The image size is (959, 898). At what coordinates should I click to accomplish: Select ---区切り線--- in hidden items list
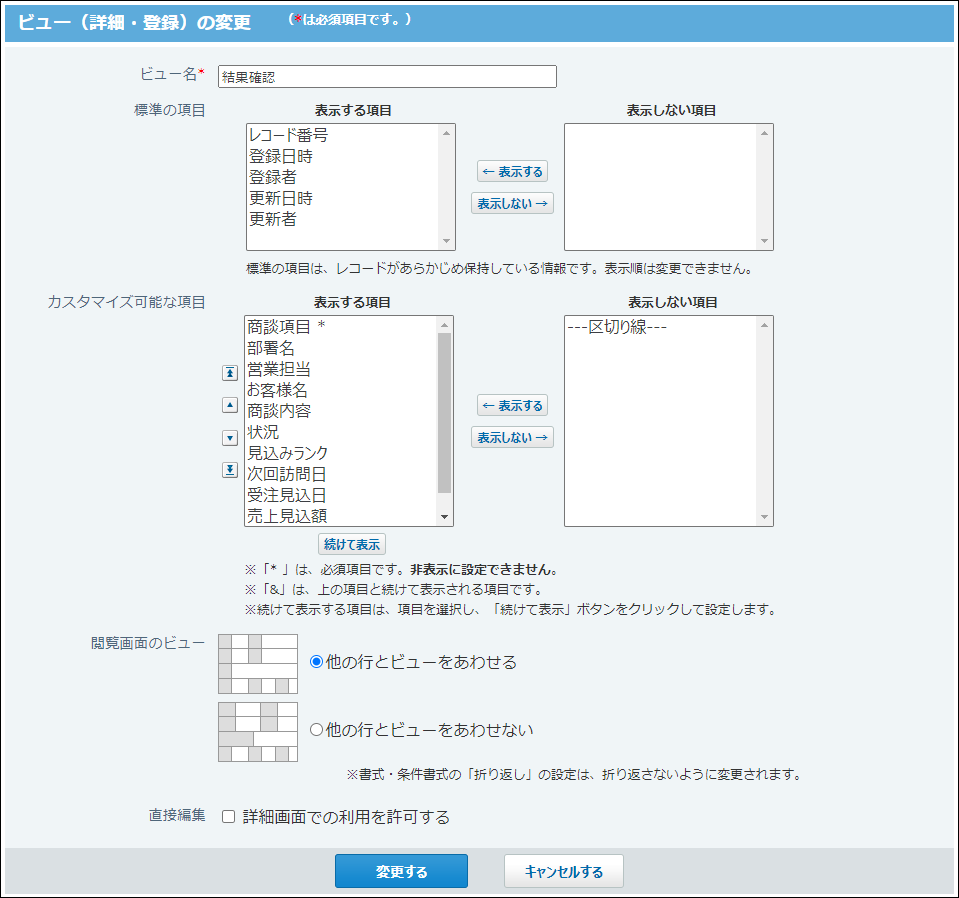coord(661,327)
